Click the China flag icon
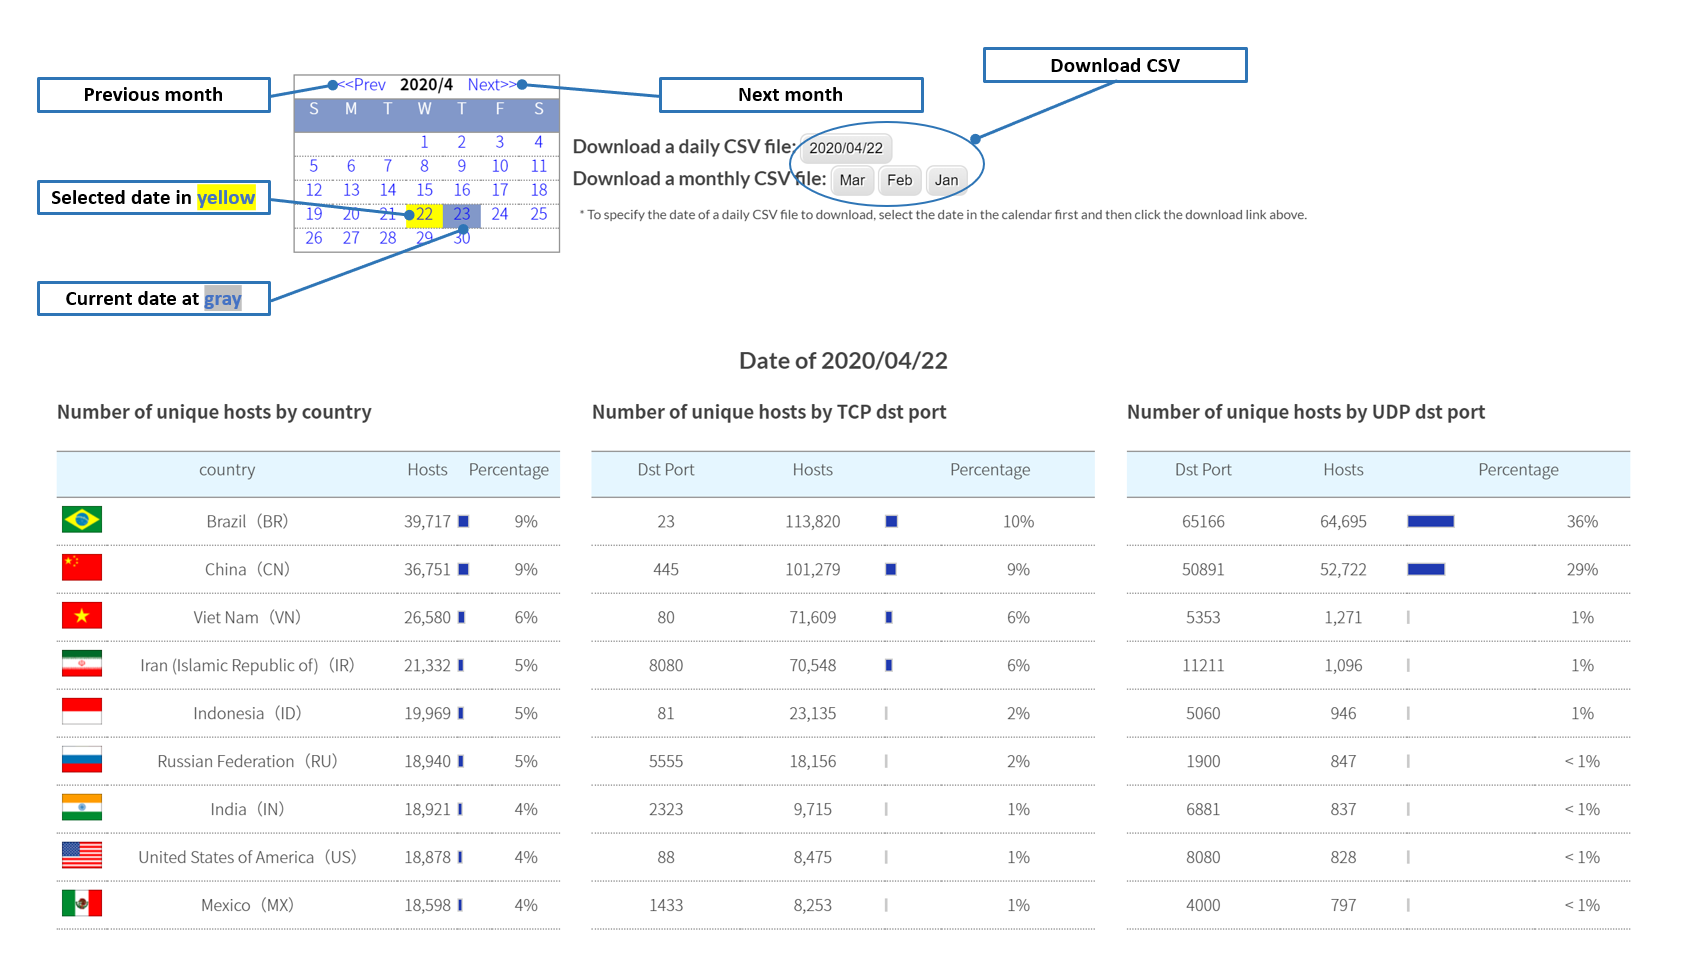 click(81, 568)
